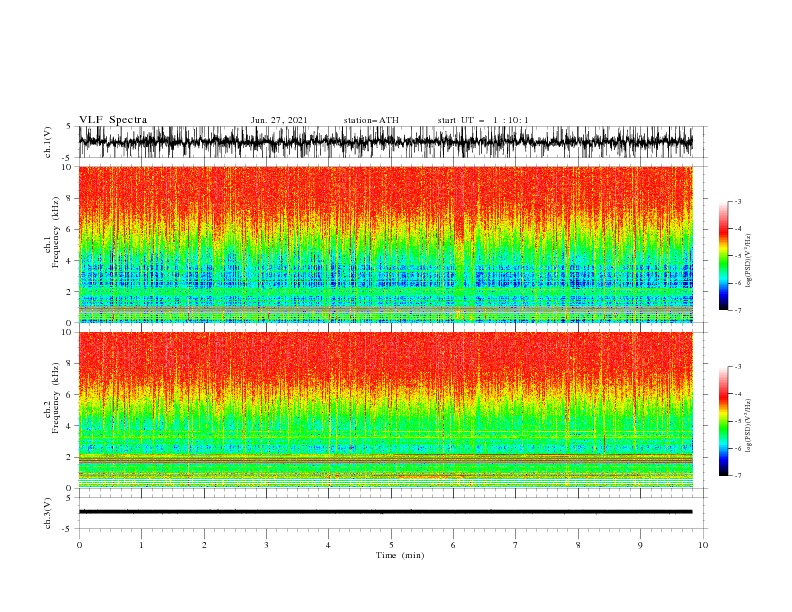Screen dimensions: 792x612
Task: Click the '-3' label on ch.2 colorbar
Action: (737, 367)
